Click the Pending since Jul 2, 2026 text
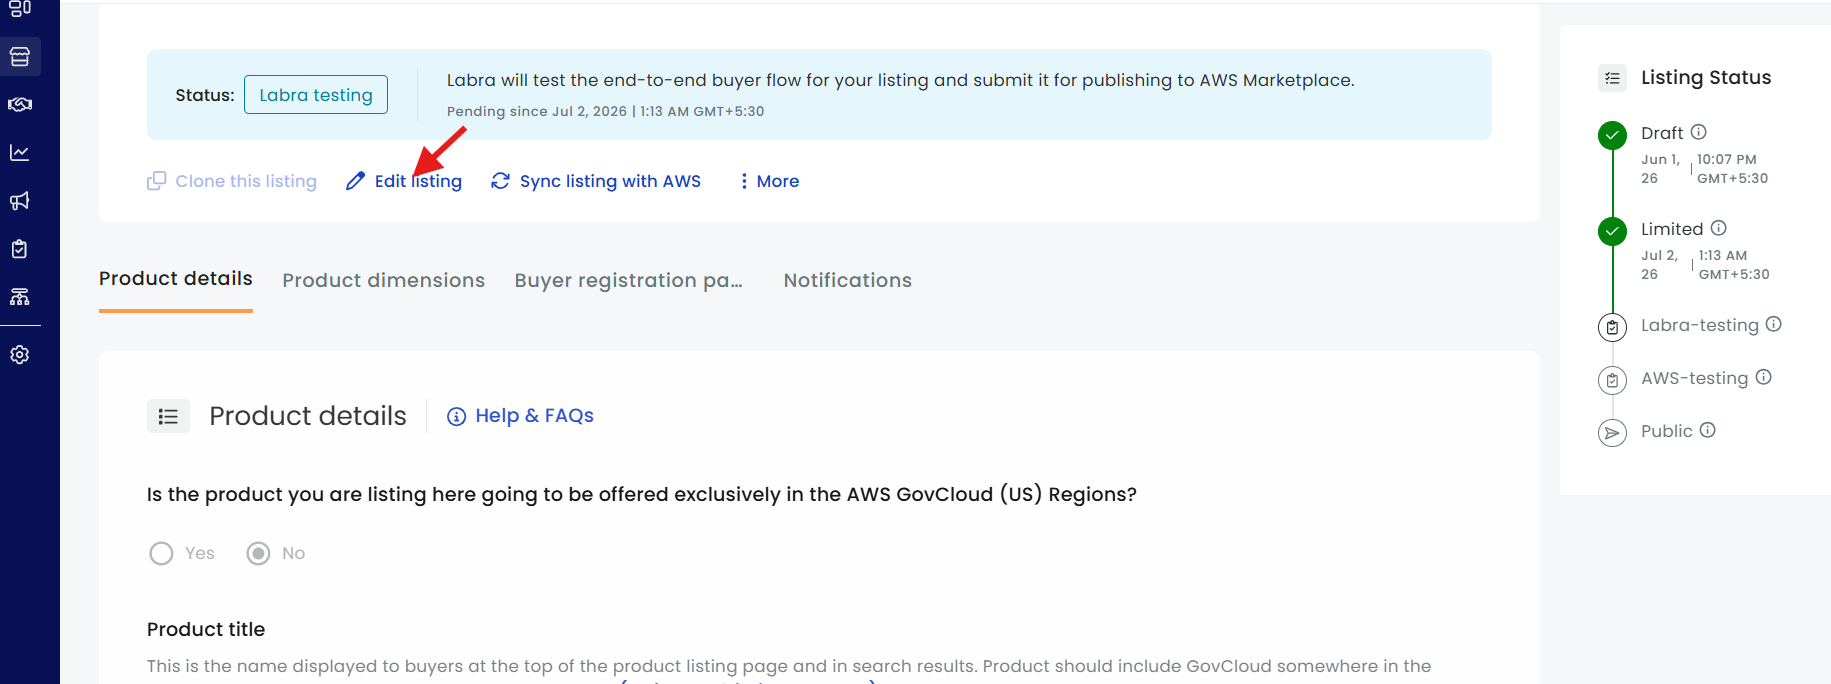 point(605,112)
